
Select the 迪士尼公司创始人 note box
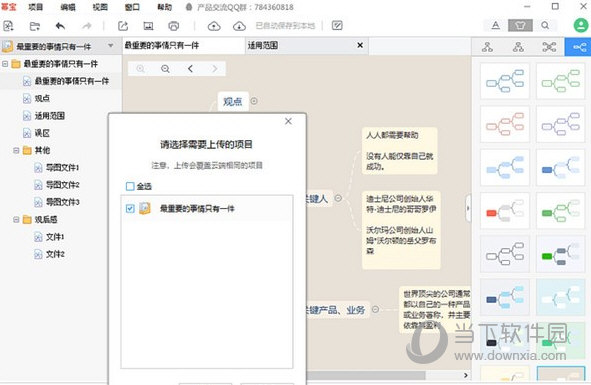401,230
